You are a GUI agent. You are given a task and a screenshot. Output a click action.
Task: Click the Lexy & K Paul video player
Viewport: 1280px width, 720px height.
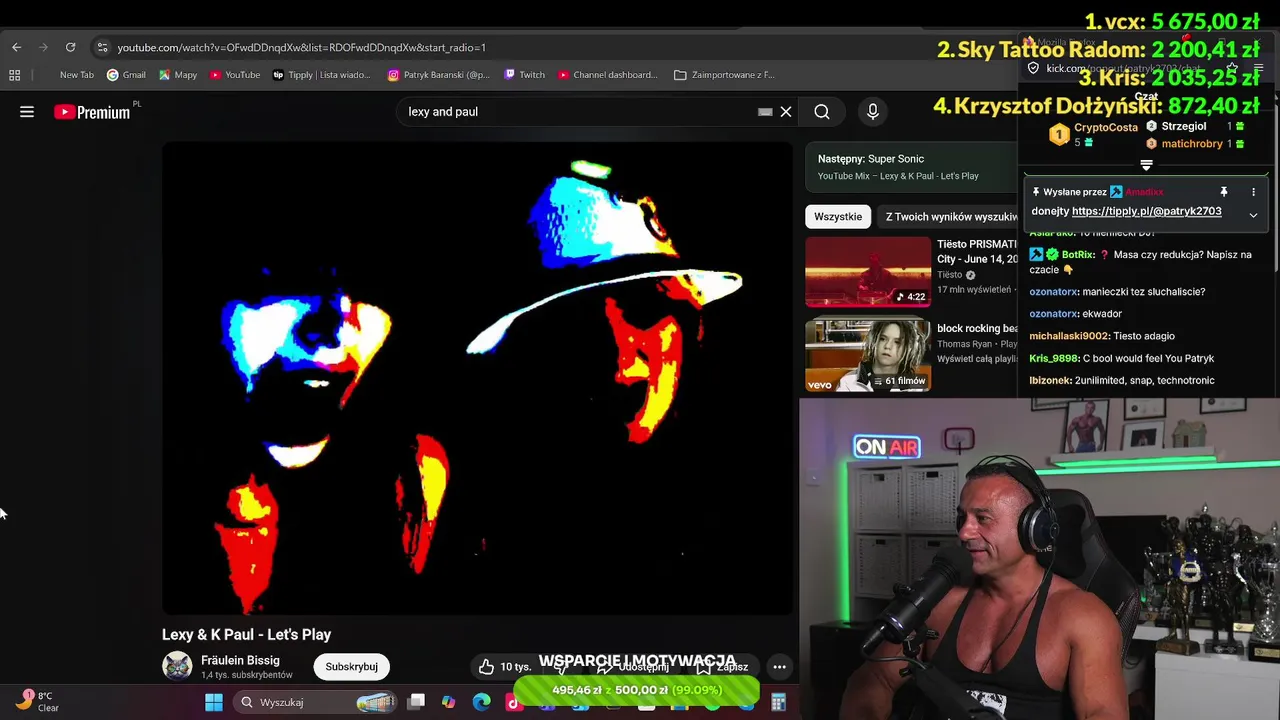pos(477,378)
